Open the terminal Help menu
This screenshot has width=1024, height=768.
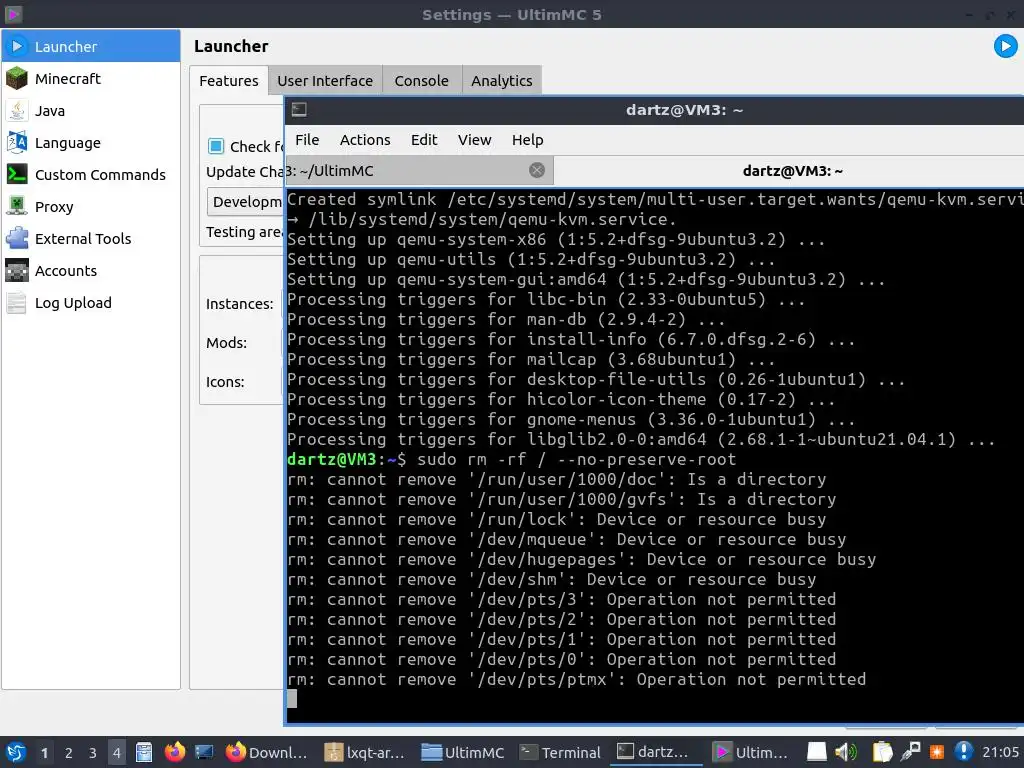(528, 140)
